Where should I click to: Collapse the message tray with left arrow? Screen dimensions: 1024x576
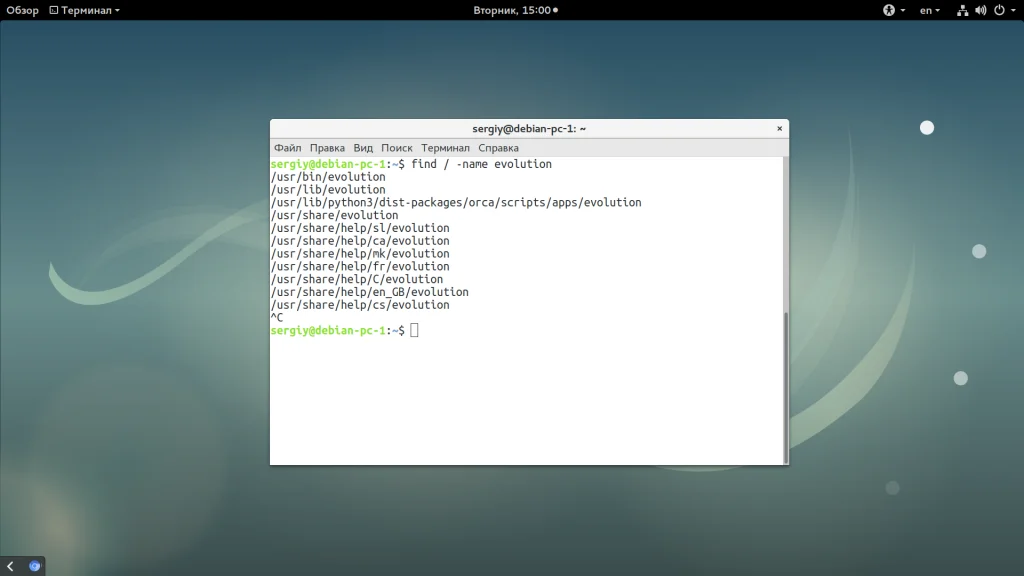click(11, 566)
